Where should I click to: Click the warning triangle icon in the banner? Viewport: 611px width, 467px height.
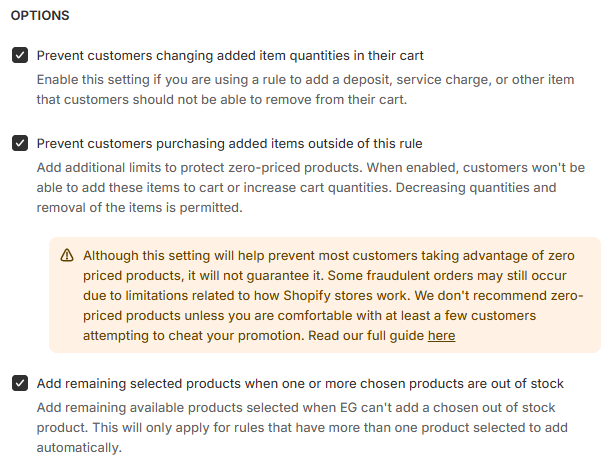67,255
